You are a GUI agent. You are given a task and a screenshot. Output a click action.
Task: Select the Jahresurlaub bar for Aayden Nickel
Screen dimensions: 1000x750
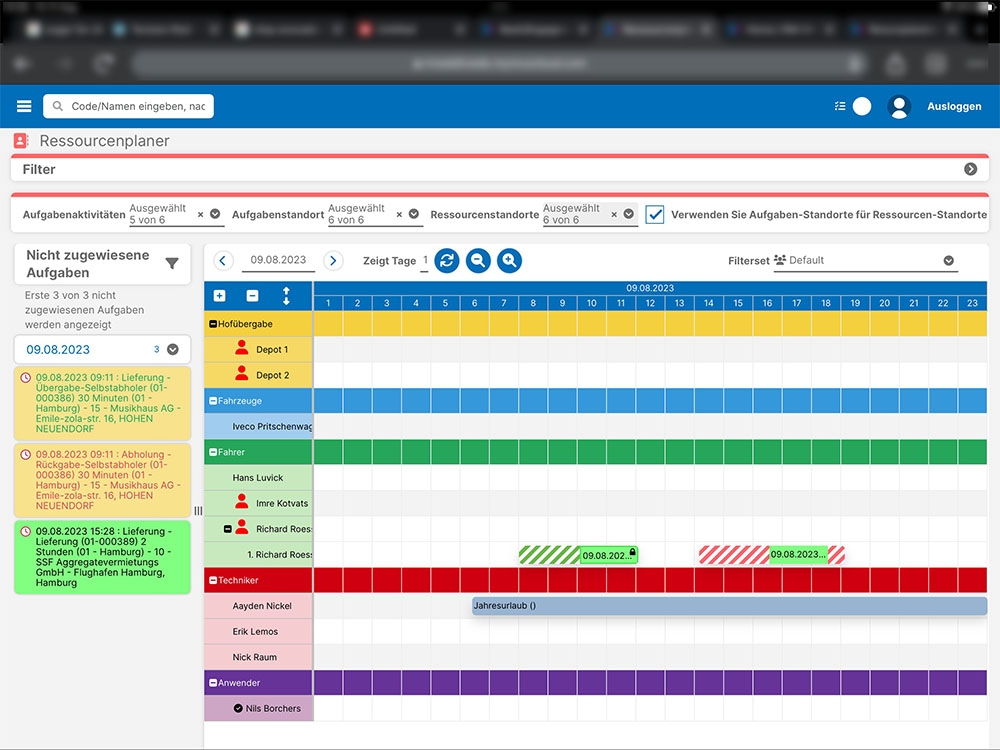tap(729, 606)
